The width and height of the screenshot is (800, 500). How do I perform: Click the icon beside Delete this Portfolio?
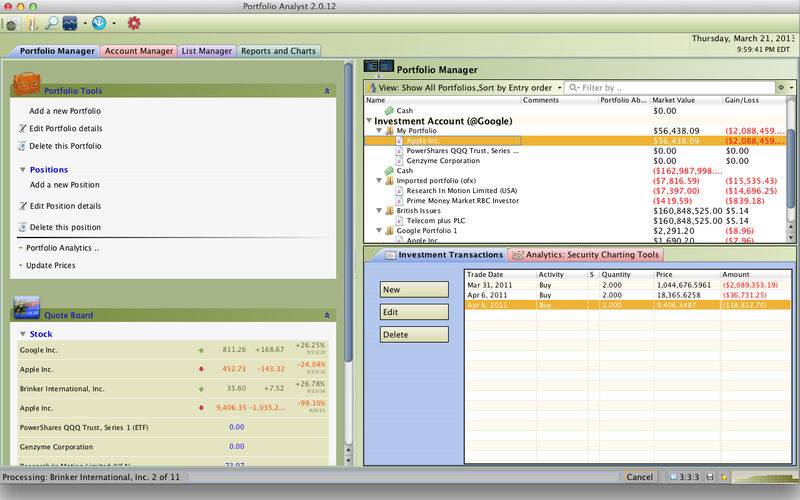22,146
